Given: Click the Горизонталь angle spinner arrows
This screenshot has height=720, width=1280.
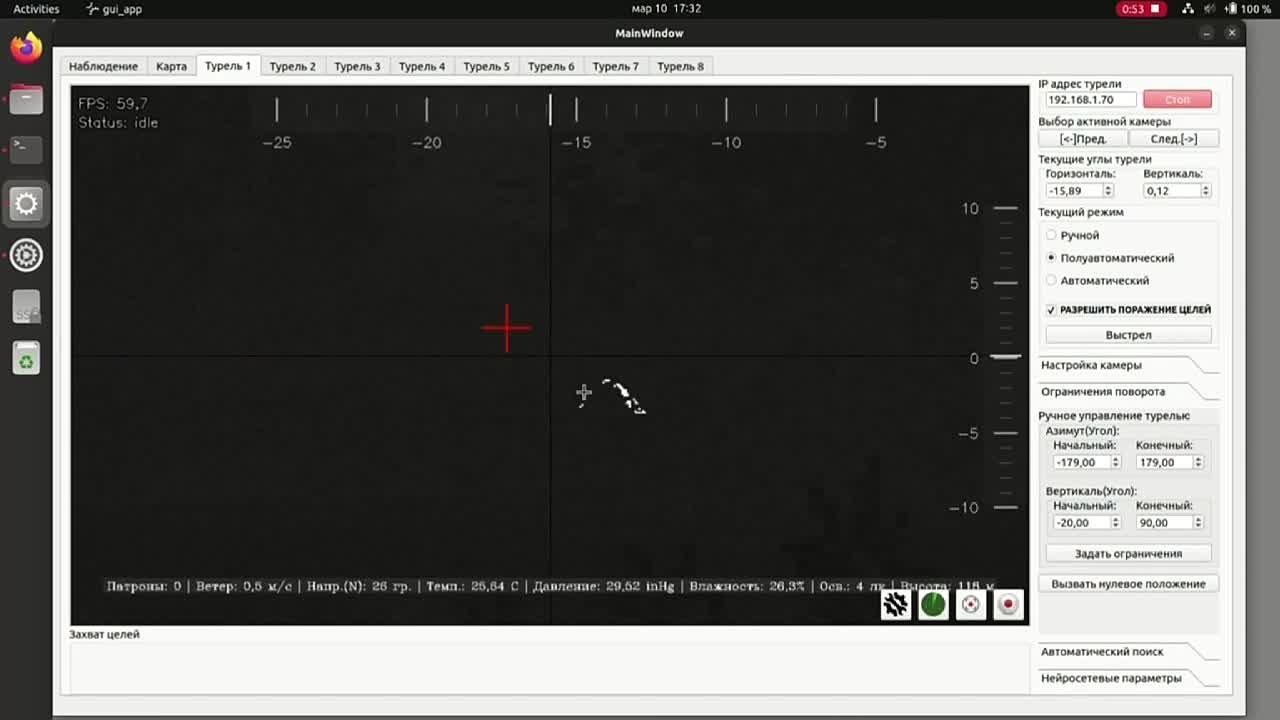Looking at the screenshot, I should 1107,190.
